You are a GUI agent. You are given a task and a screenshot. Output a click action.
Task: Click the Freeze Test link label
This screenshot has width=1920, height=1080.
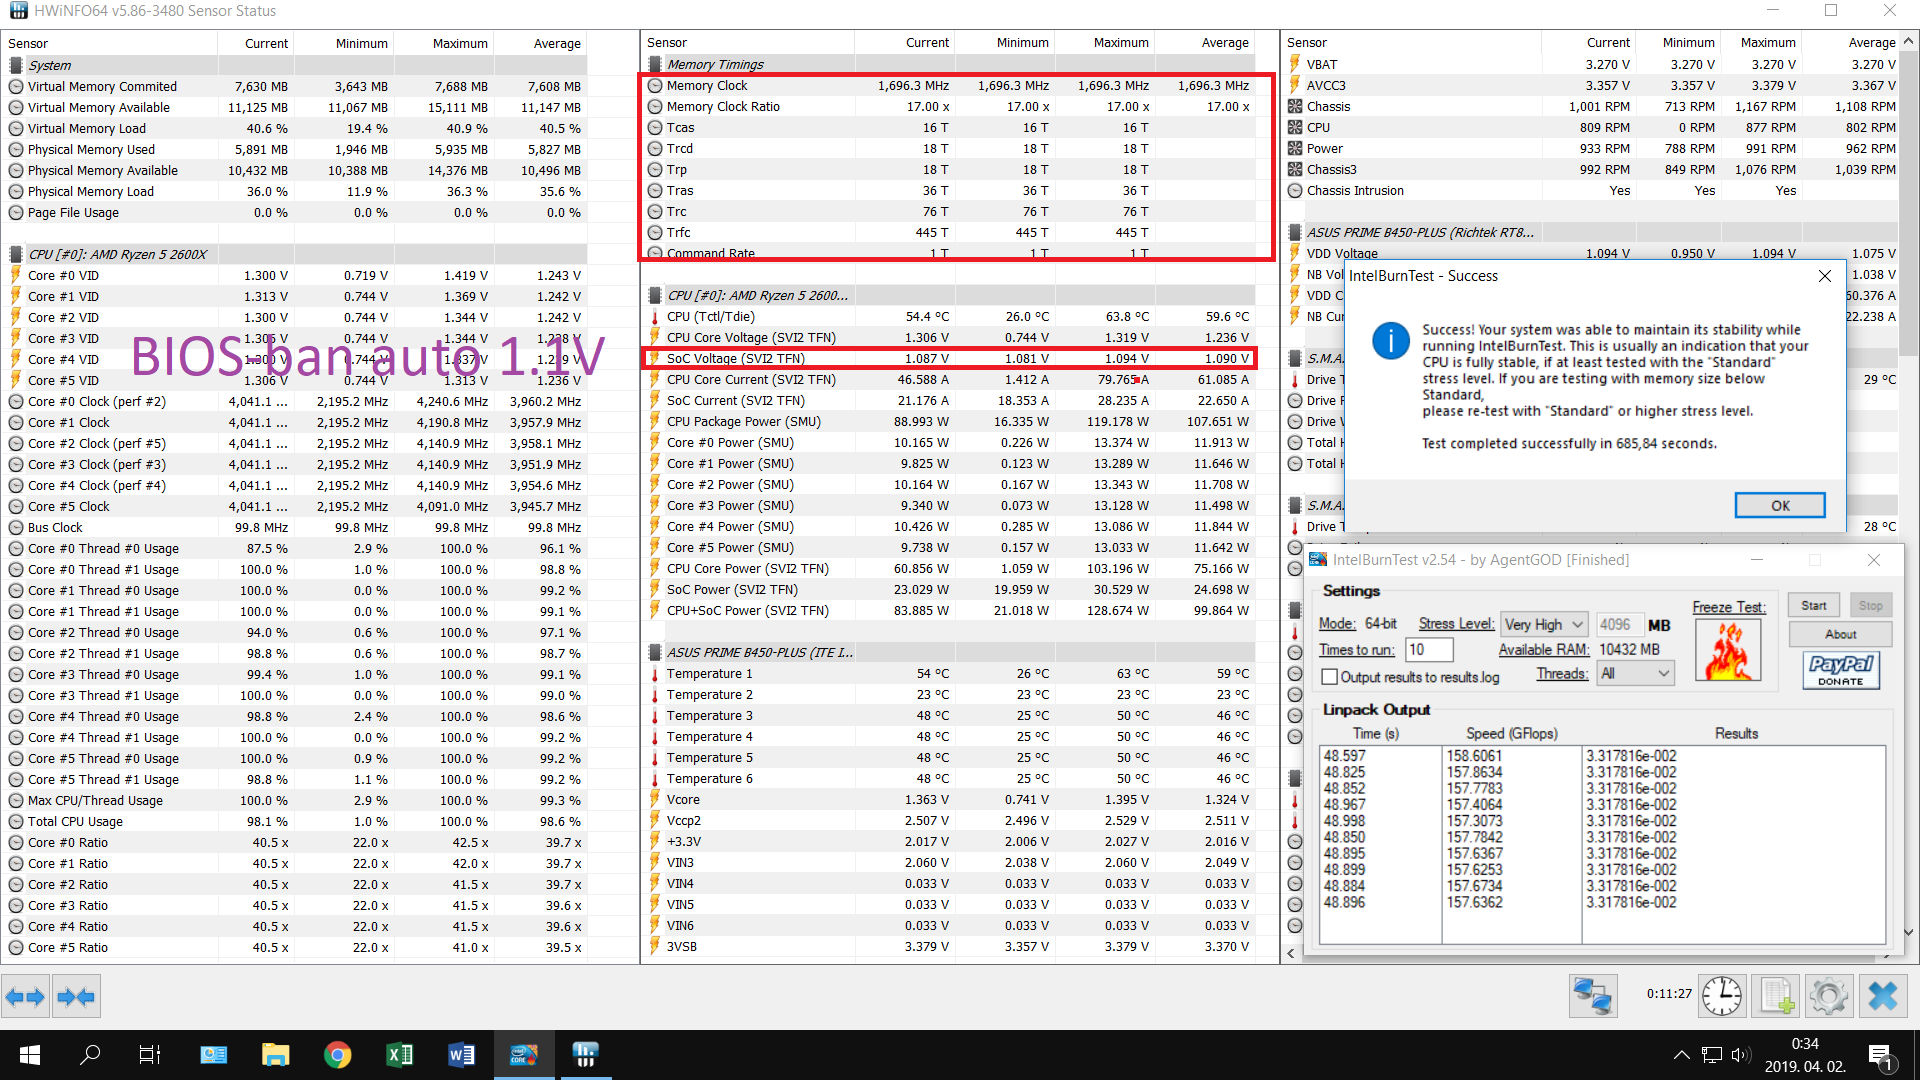point(1728,607)
